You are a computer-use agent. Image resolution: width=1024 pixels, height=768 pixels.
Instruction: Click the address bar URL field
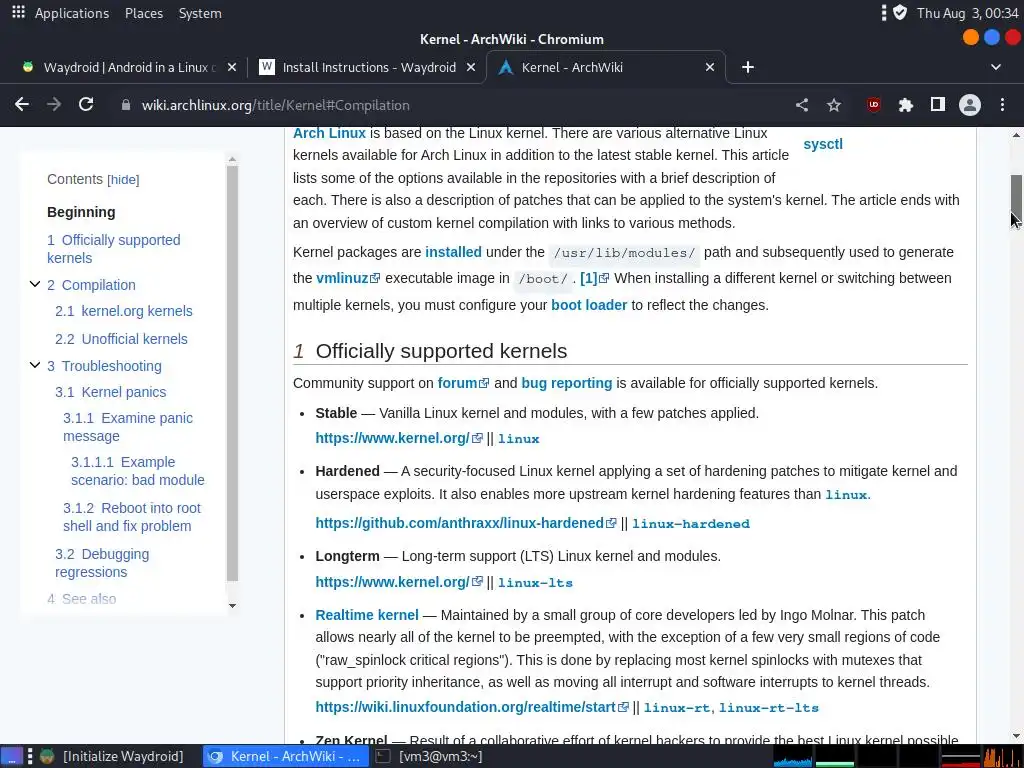tap(457, 105)
